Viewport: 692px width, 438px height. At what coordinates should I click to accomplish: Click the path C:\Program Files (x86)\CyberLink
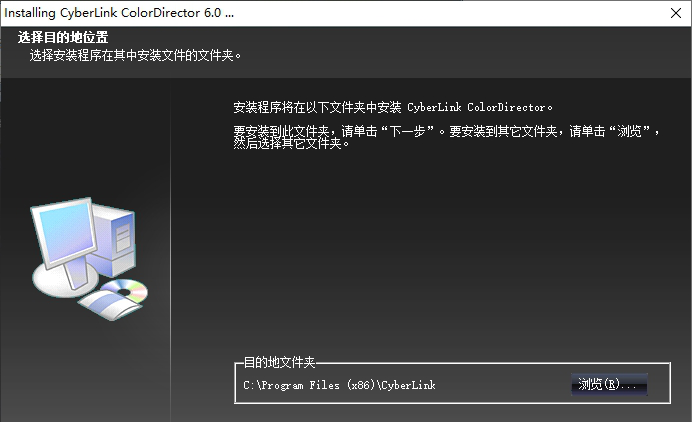pyautogui.click(x=339, y=385)
